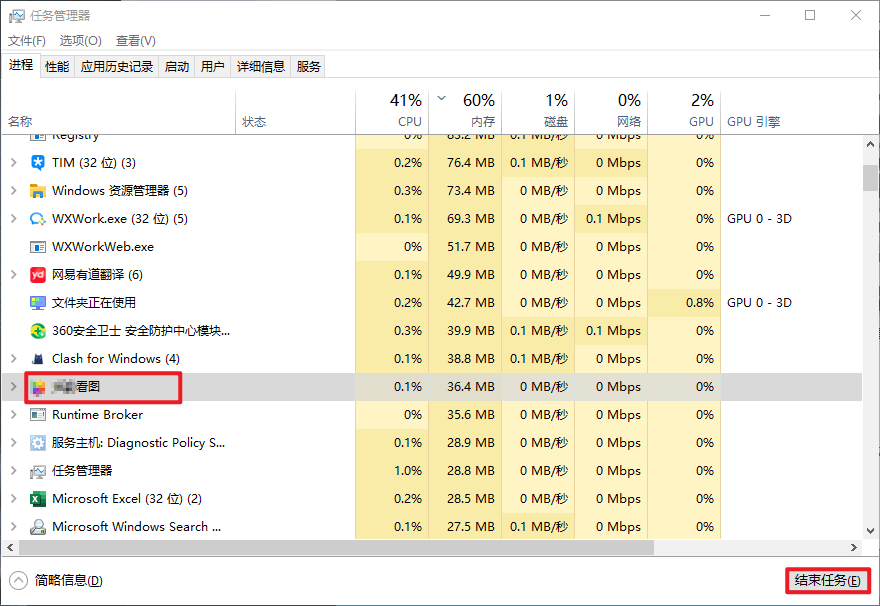Screen dimensions: 880x606
Task: Expand the TIM process group
Action: (14, 162)
